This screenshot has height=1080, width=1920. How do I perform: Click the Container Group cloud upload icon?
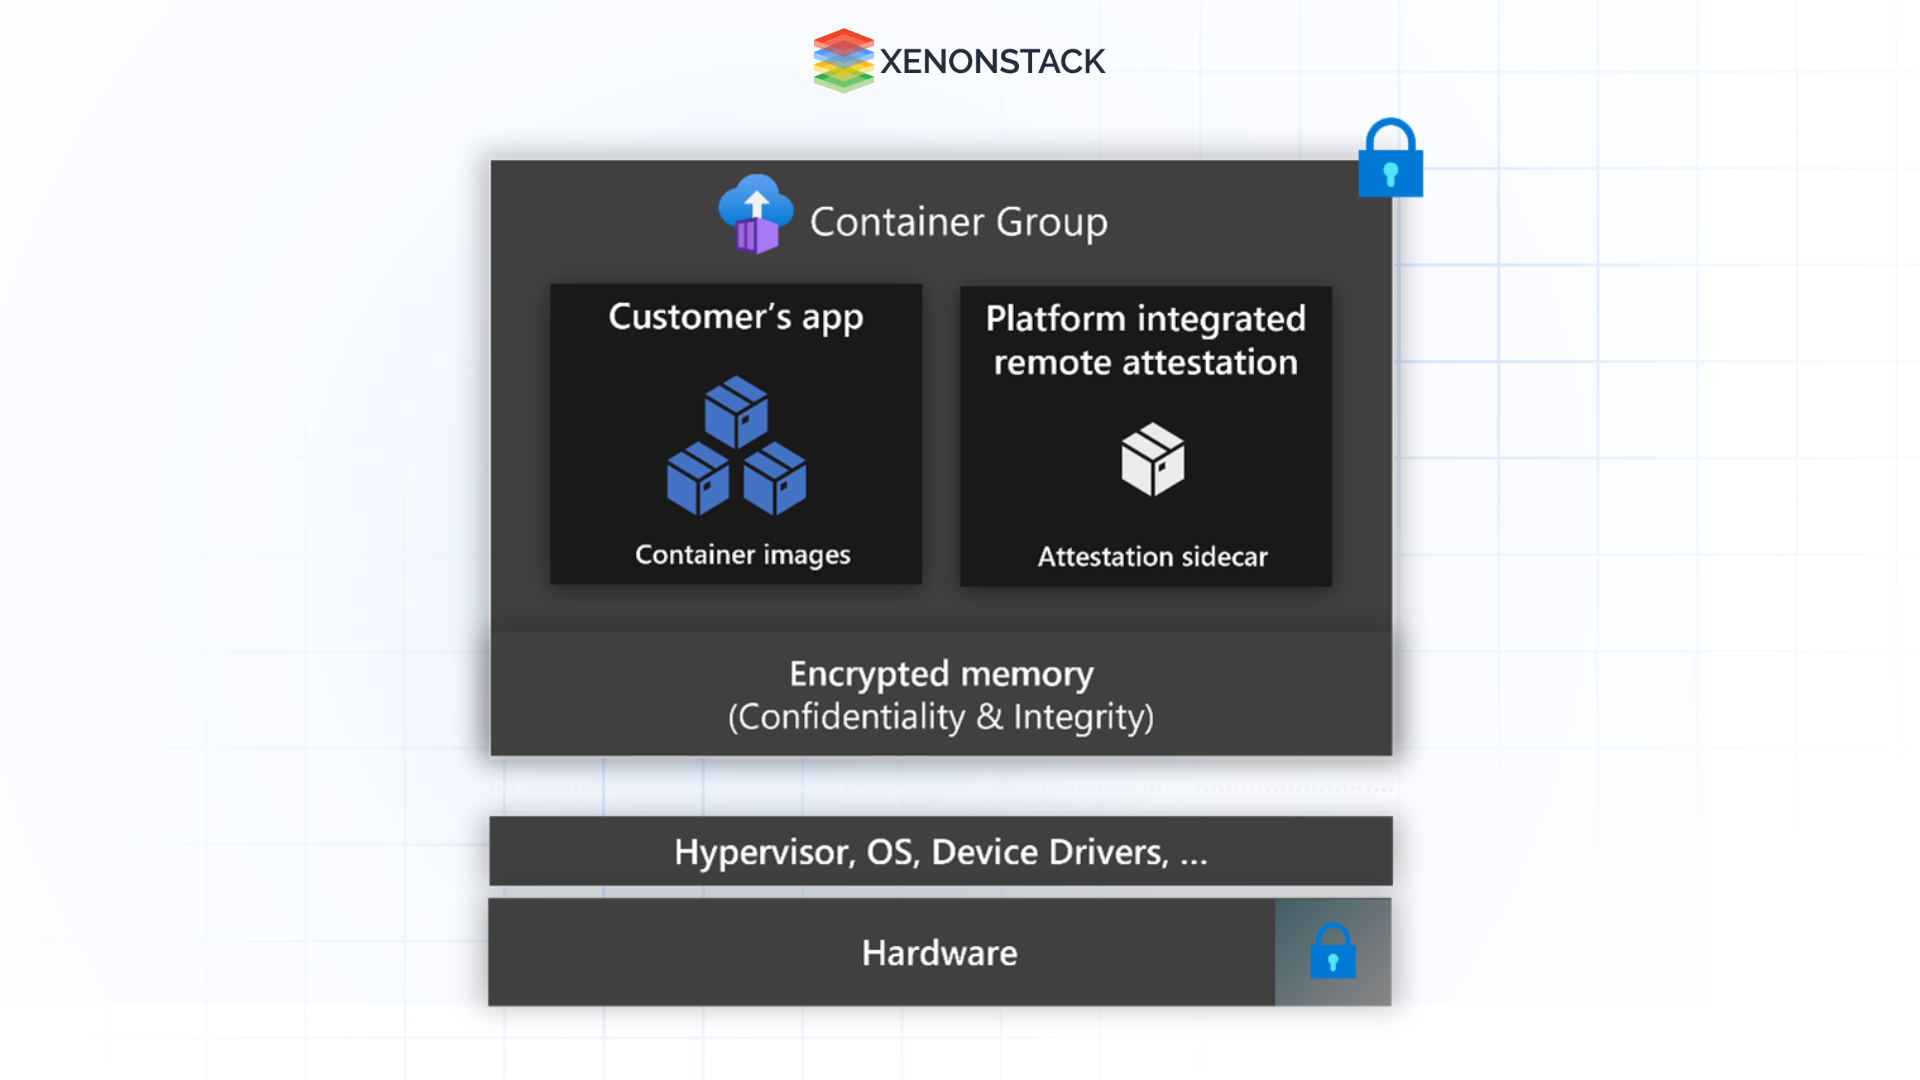756,215
